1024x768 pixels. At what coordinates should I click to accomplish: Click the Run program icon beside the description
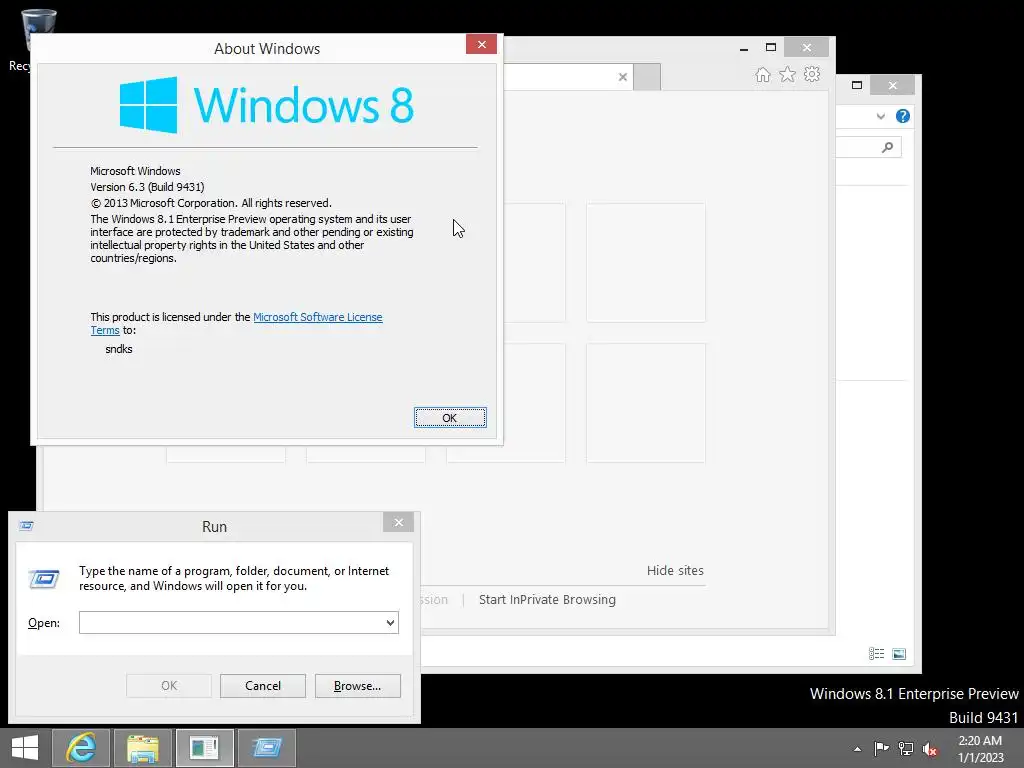44,579
